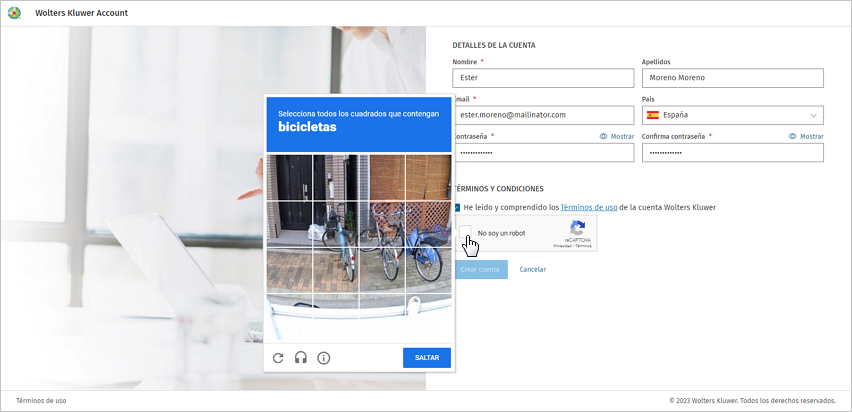The width and height of the screenshot is (852, 412).
Task: Open the Términos de uso link in terms sentence
Action: click(x=588, y=207)
